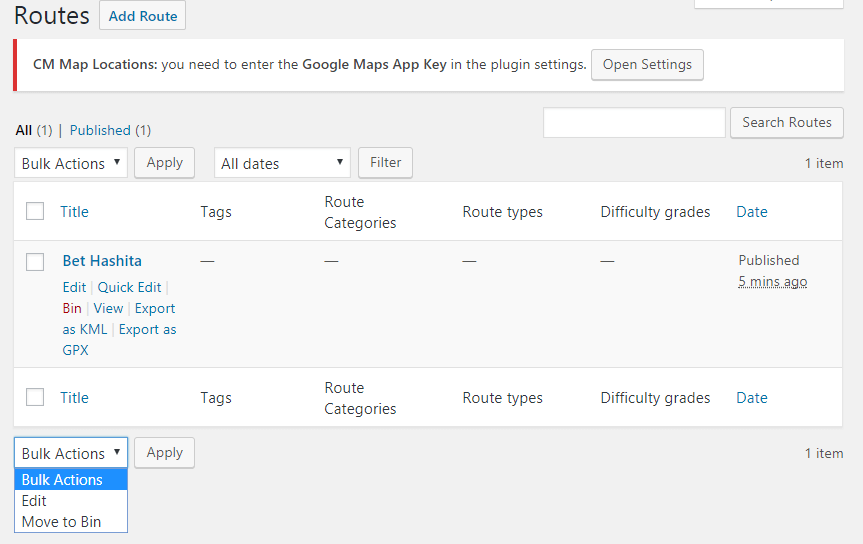863x544 pixels.
Task: Open the top Bulk Actions dropdown
Action: coord(71,163)
